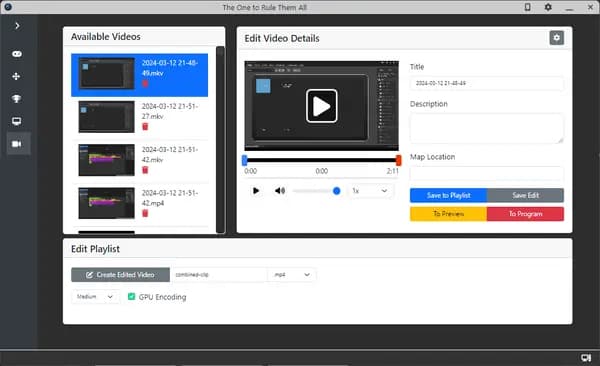Select thumbnail of 2024-03-12 21-51-27.mkv

pos(106,117)
